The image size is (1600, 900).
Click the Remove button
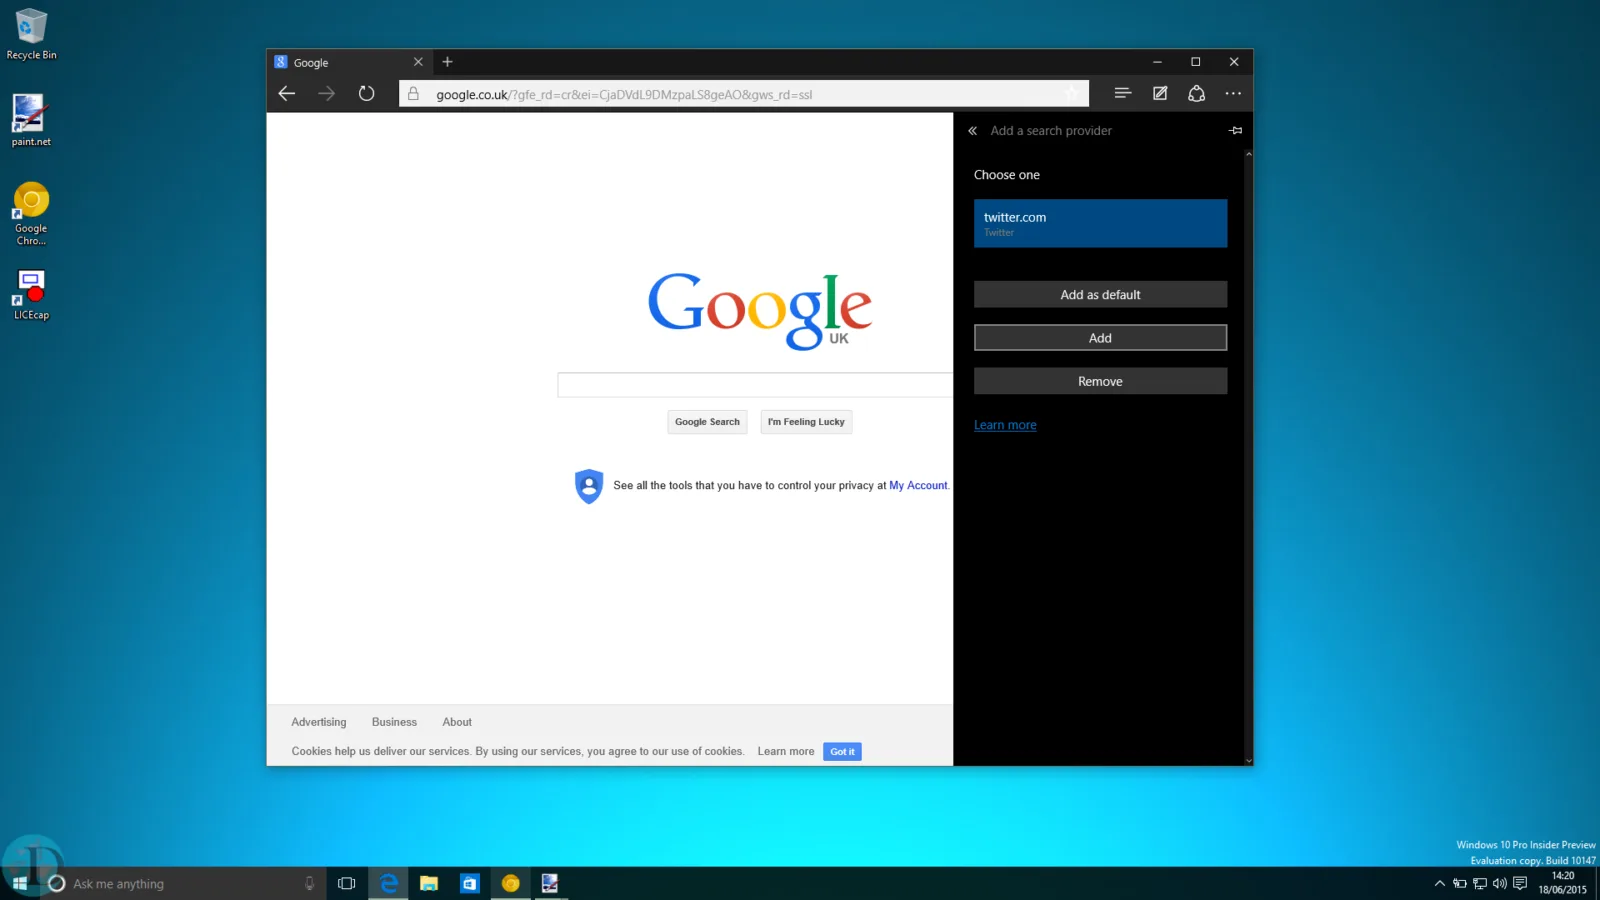click(x=1100, y=381)
